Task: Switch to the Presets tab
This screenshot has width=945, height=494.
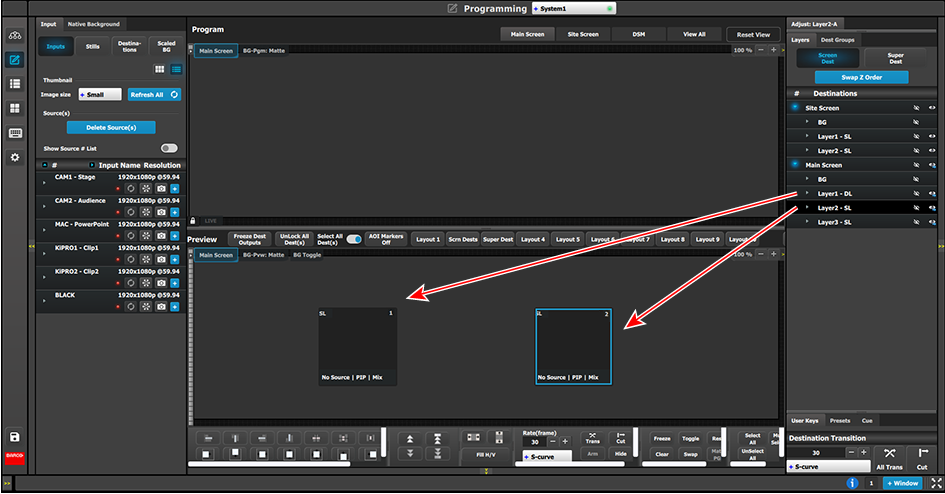Action: pyautogui.click(x=840, y=421)
